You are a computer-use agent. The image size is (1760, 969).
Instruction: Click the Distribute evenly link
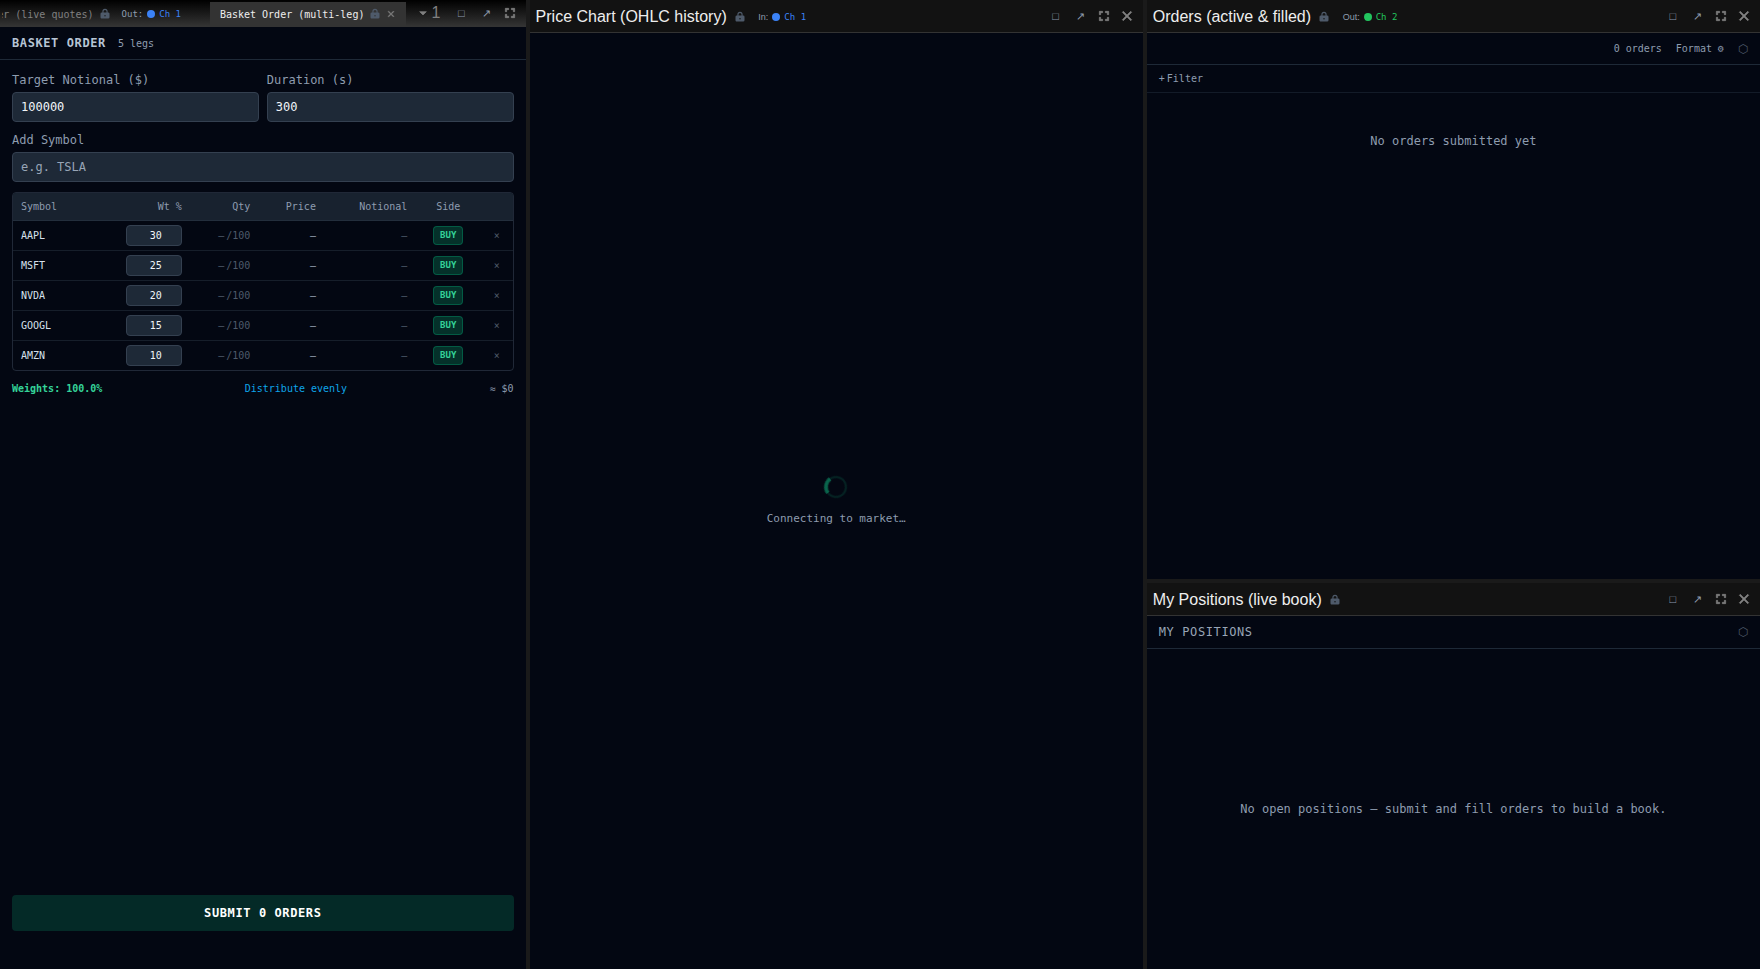pos(295,388)
